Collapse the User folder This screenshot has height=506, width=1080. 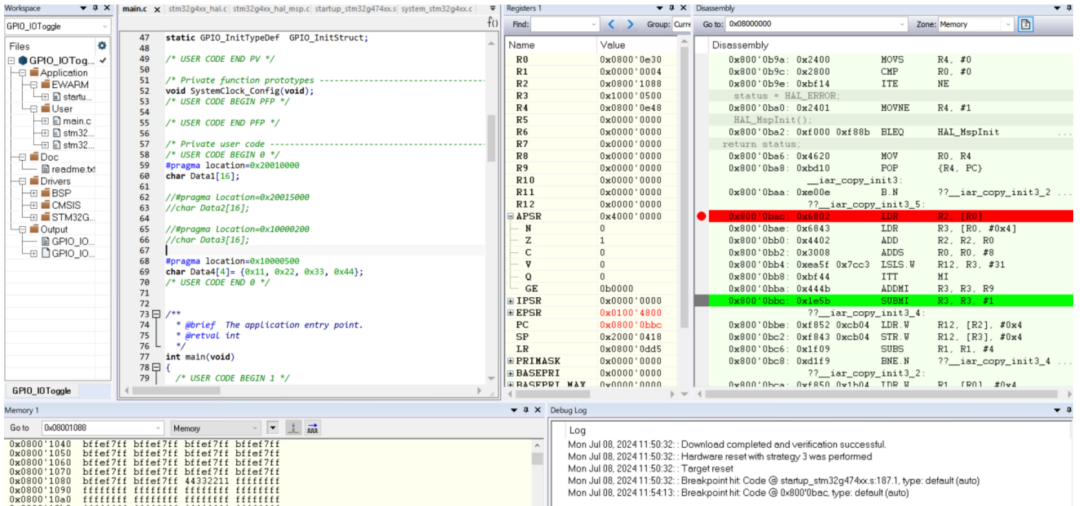tap(34, 109)
